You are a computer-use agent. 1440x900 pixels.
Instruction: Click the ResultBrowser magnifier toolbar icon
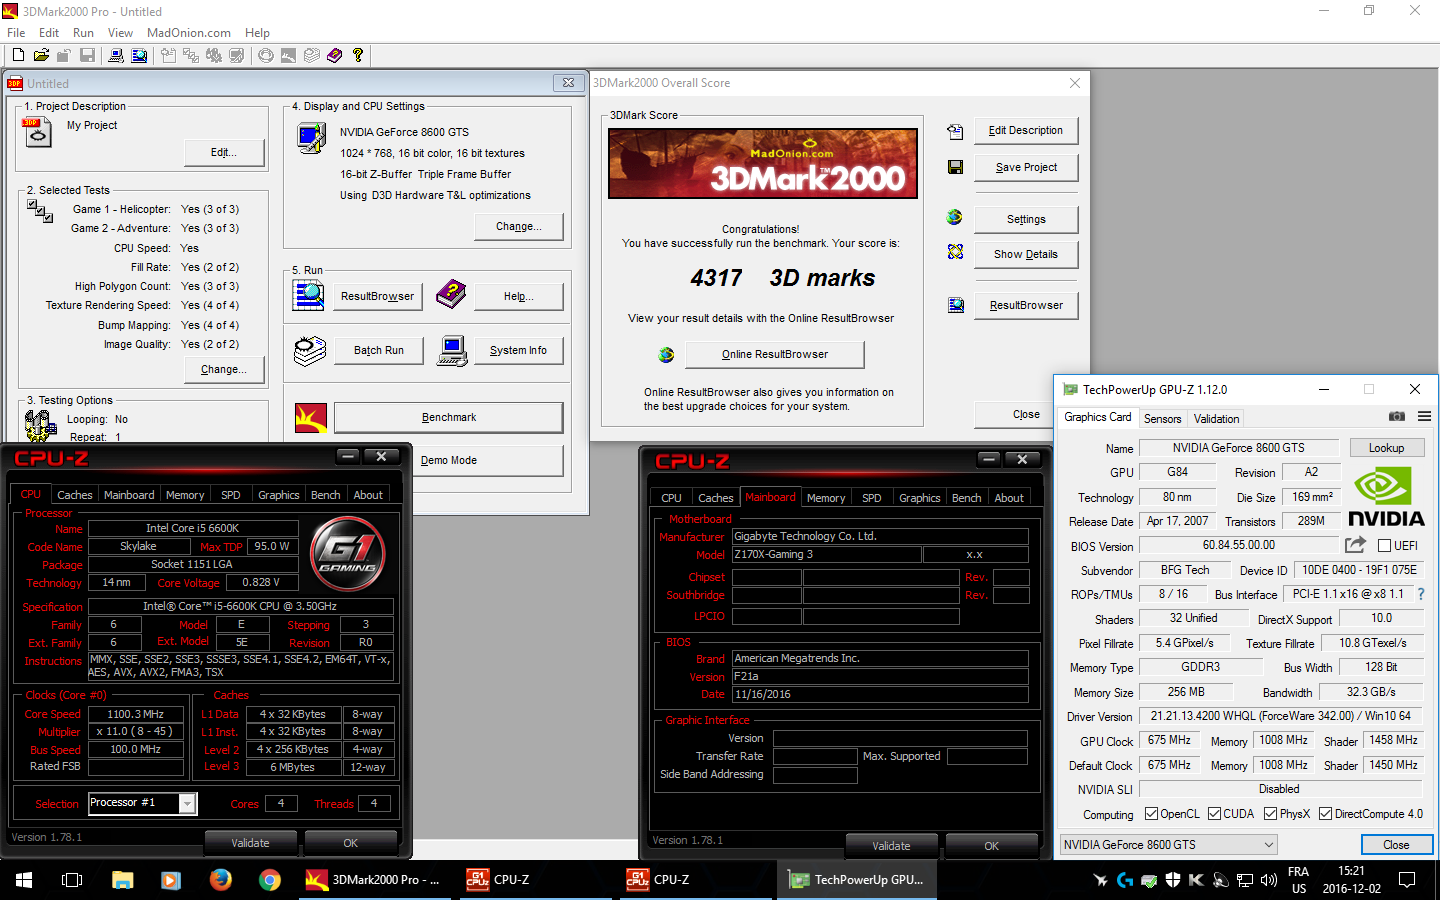(x=139, y=55)
